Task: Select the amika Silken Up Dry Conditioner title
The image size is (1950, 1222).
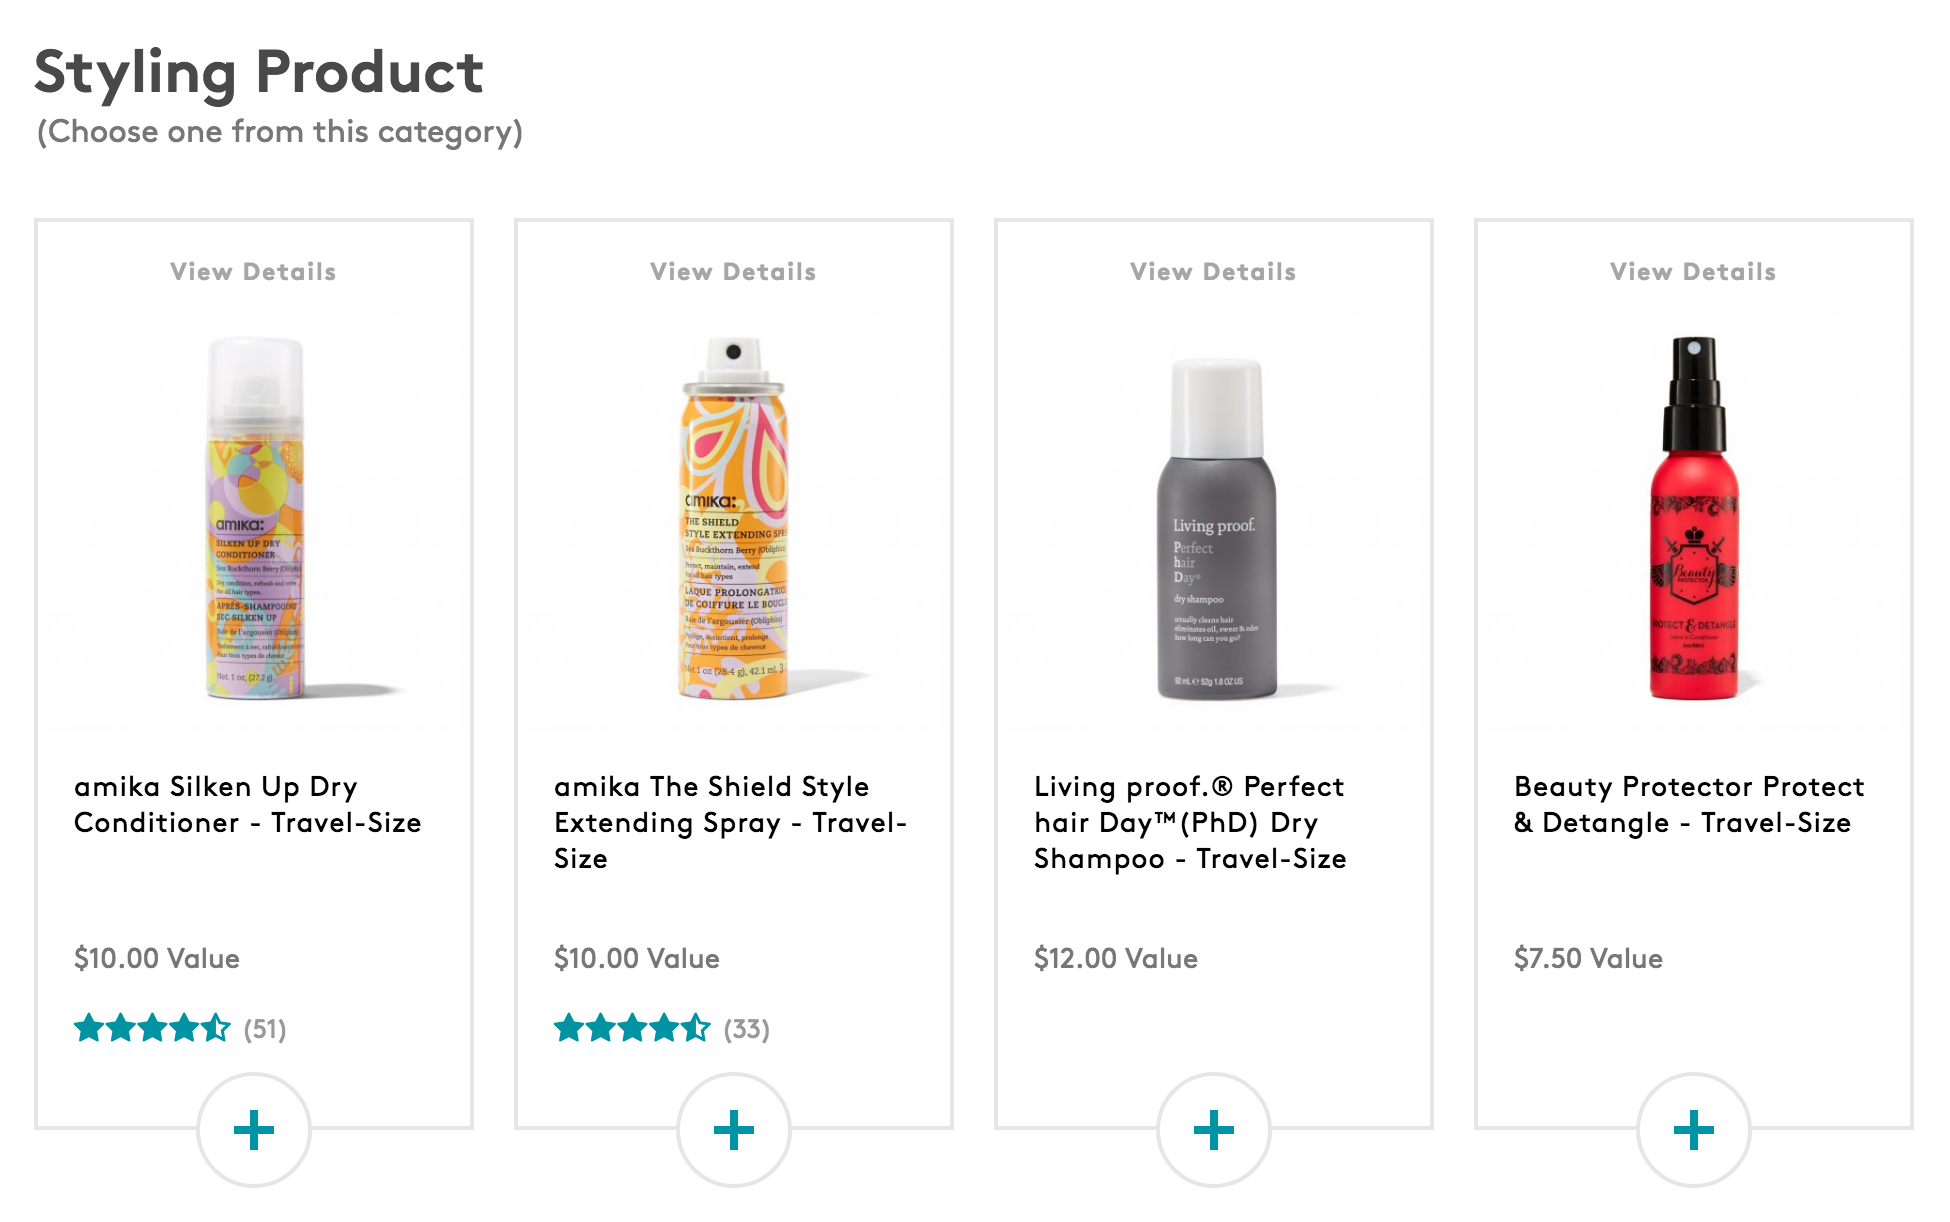Action: point(248,804)
